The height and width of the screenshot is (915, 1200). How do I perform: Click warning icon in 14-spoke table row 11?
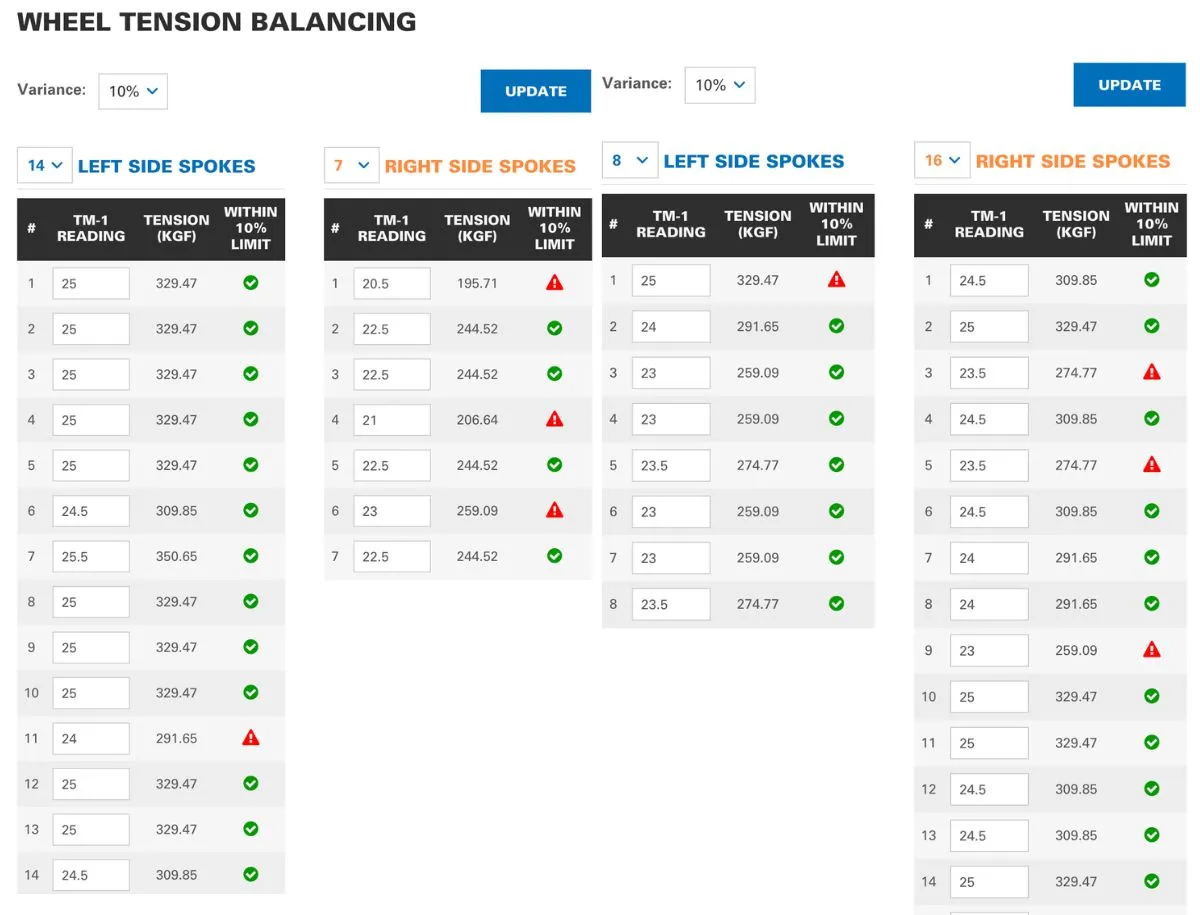(x=251, y=738)
